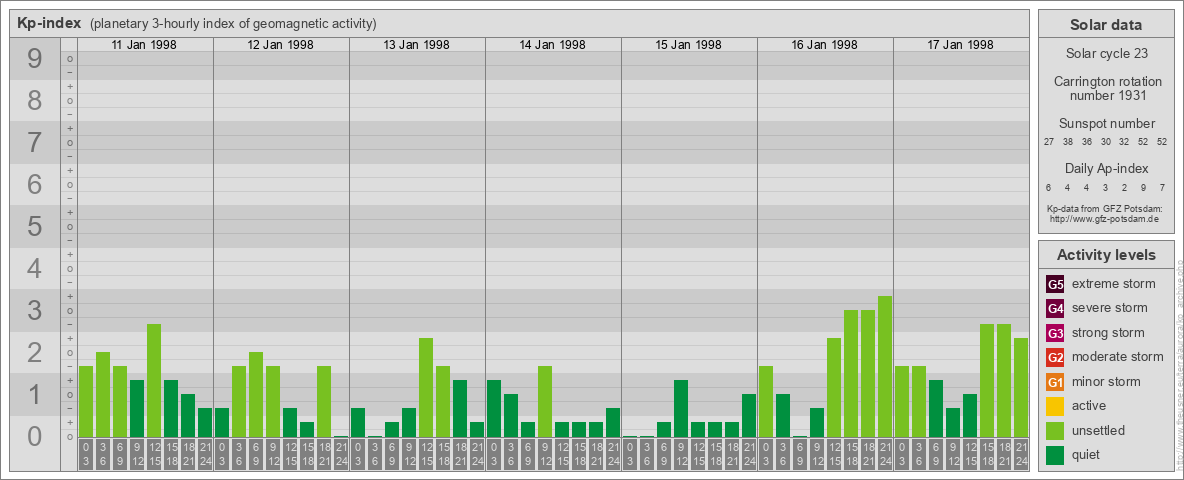Click the Kp scale number 5

tap(34, 226)
